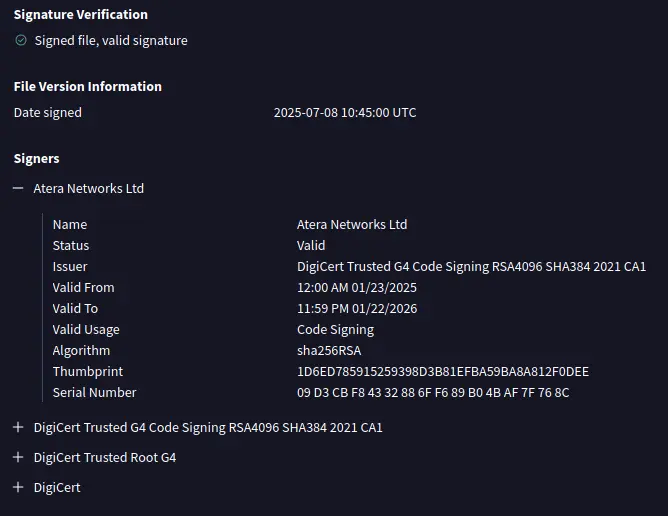Select the DigiCert signer label

click(x=57, y=487)
